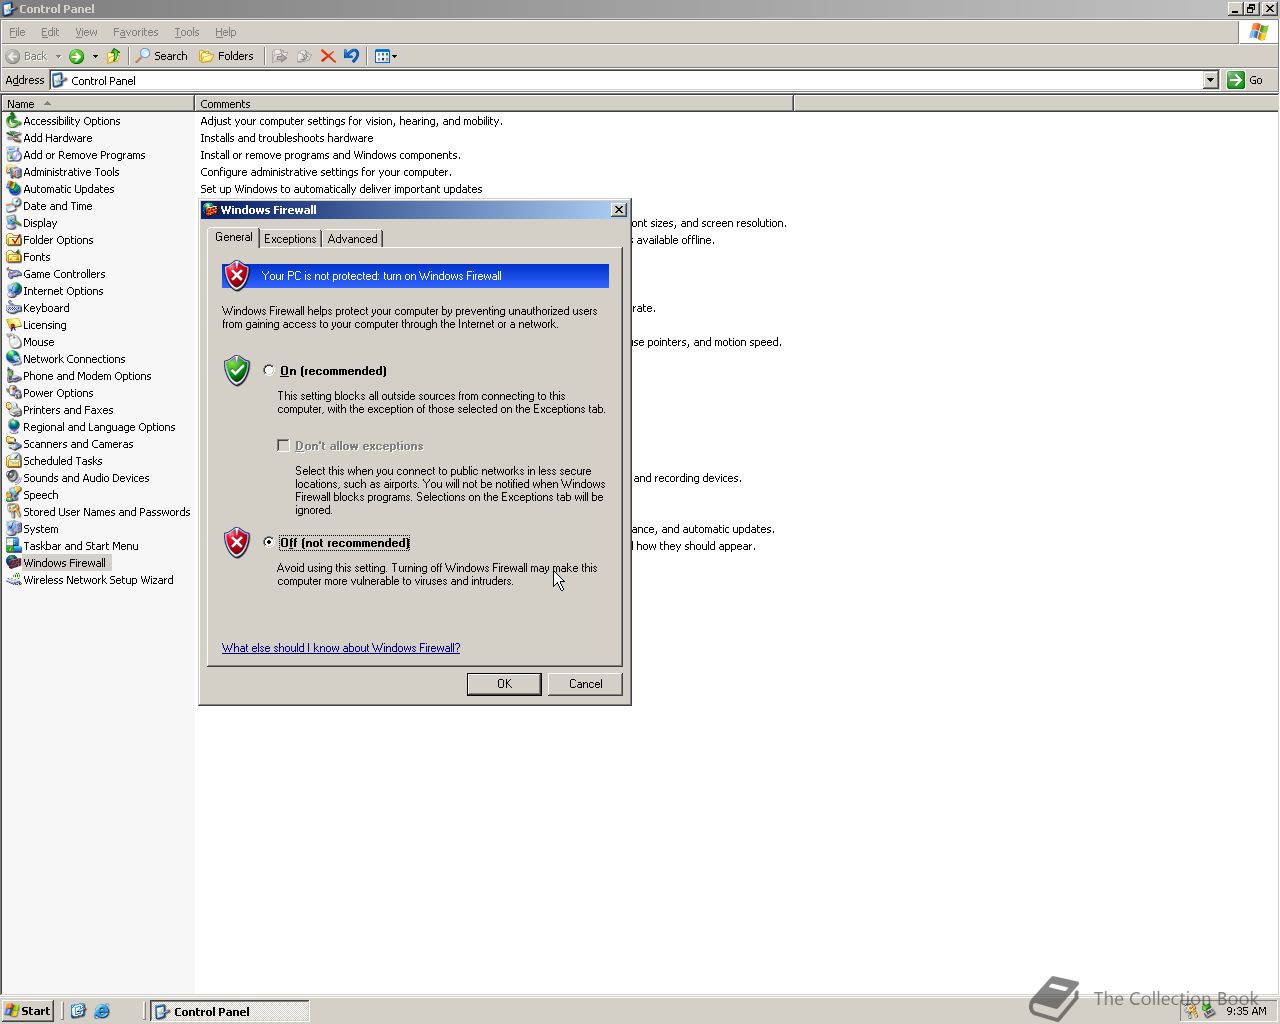Image resolution: width=1280 pixels, height=1024 pixels.
Task: Click the Start button
Action: pyautogui.click(x=27, y=1011)
